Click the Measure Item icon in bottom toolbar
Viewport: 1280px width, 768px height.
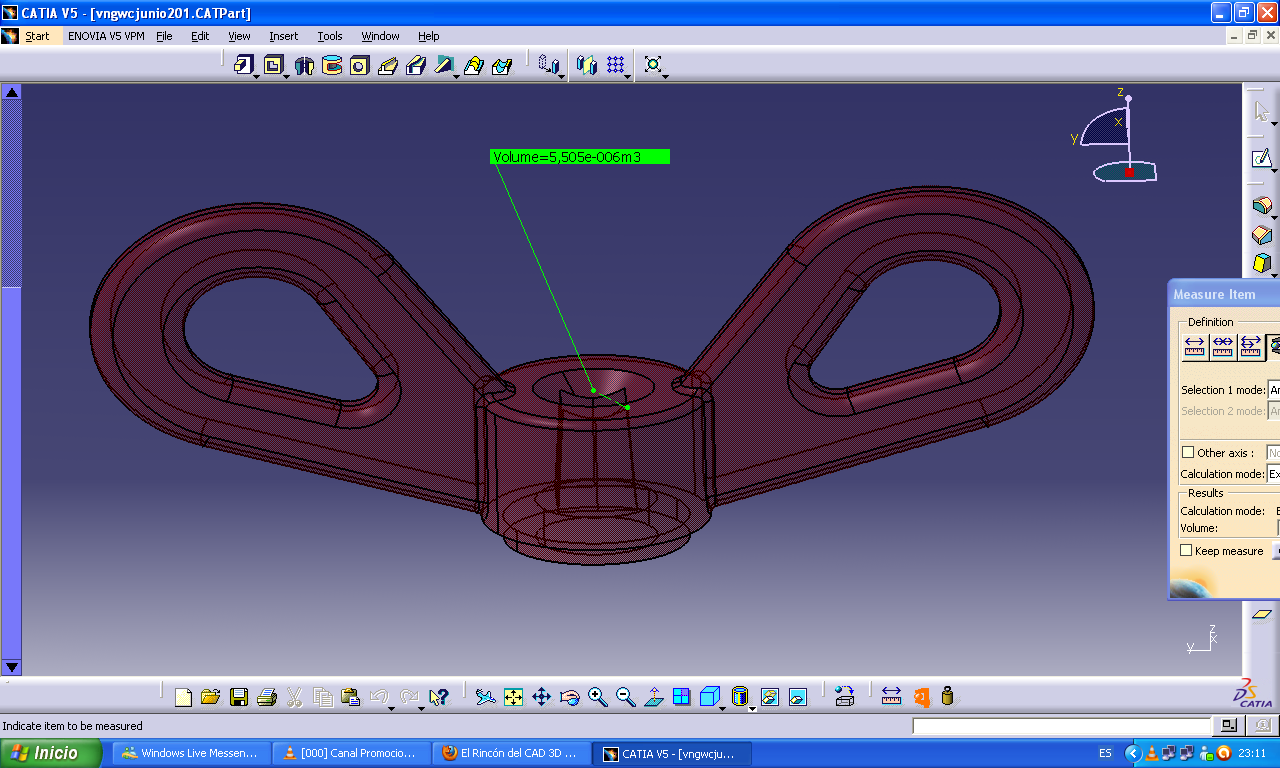point(920,697)
